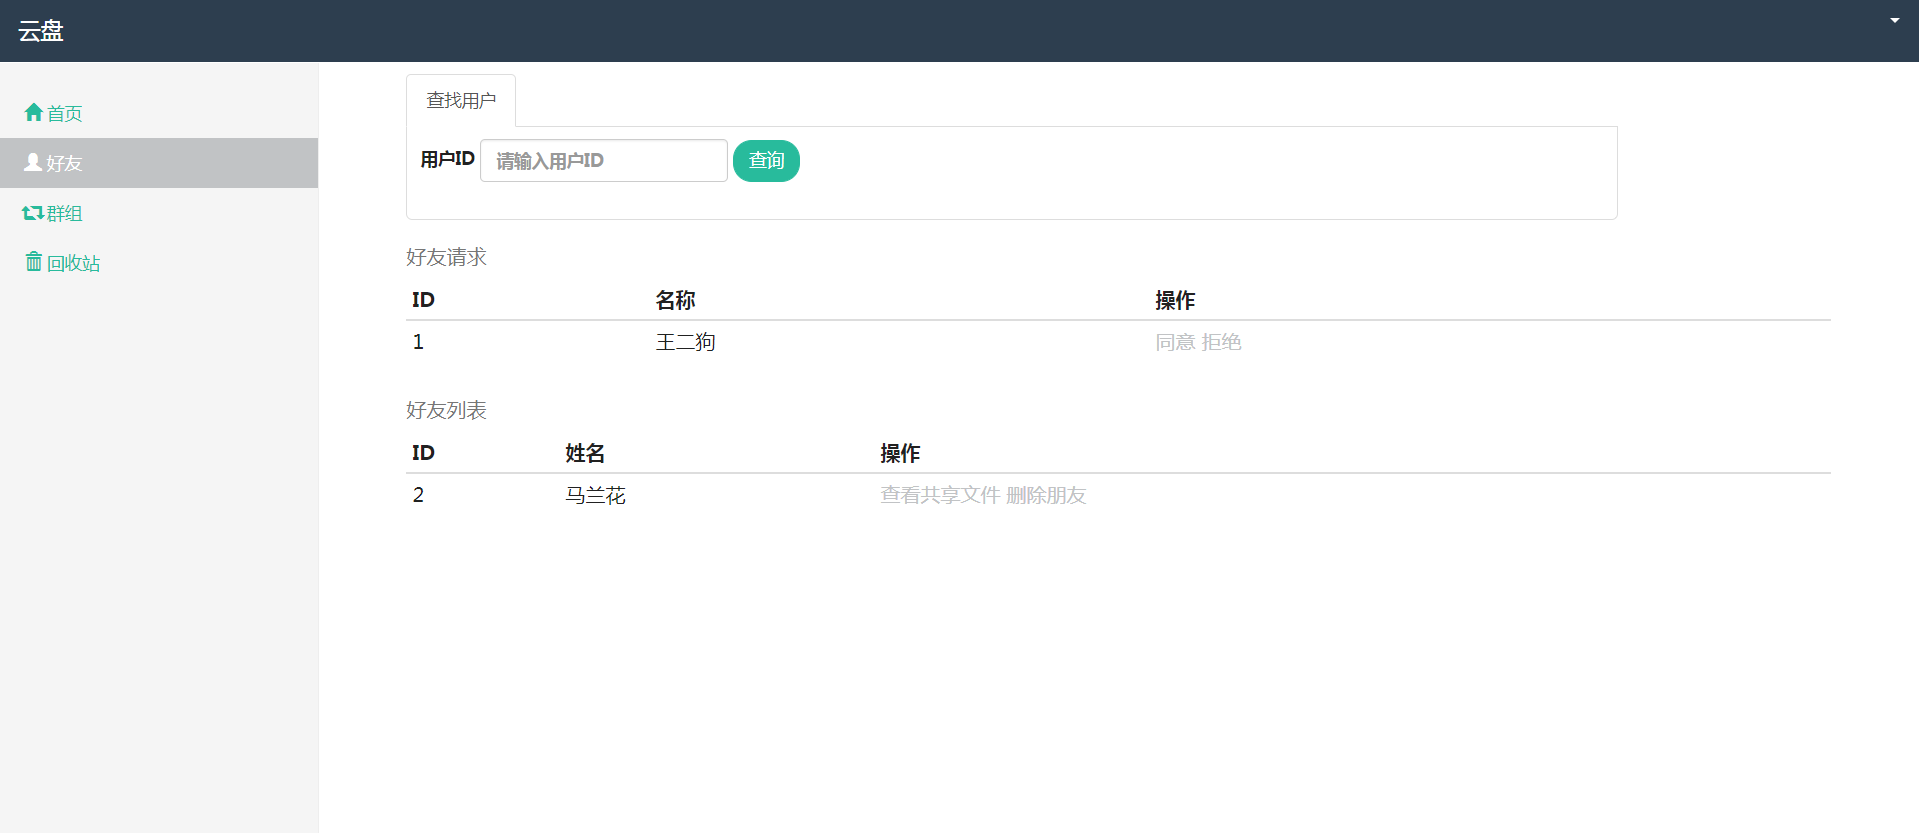
Task: Click the user silhouette icon beside 好友
Action: coord(33,162)
